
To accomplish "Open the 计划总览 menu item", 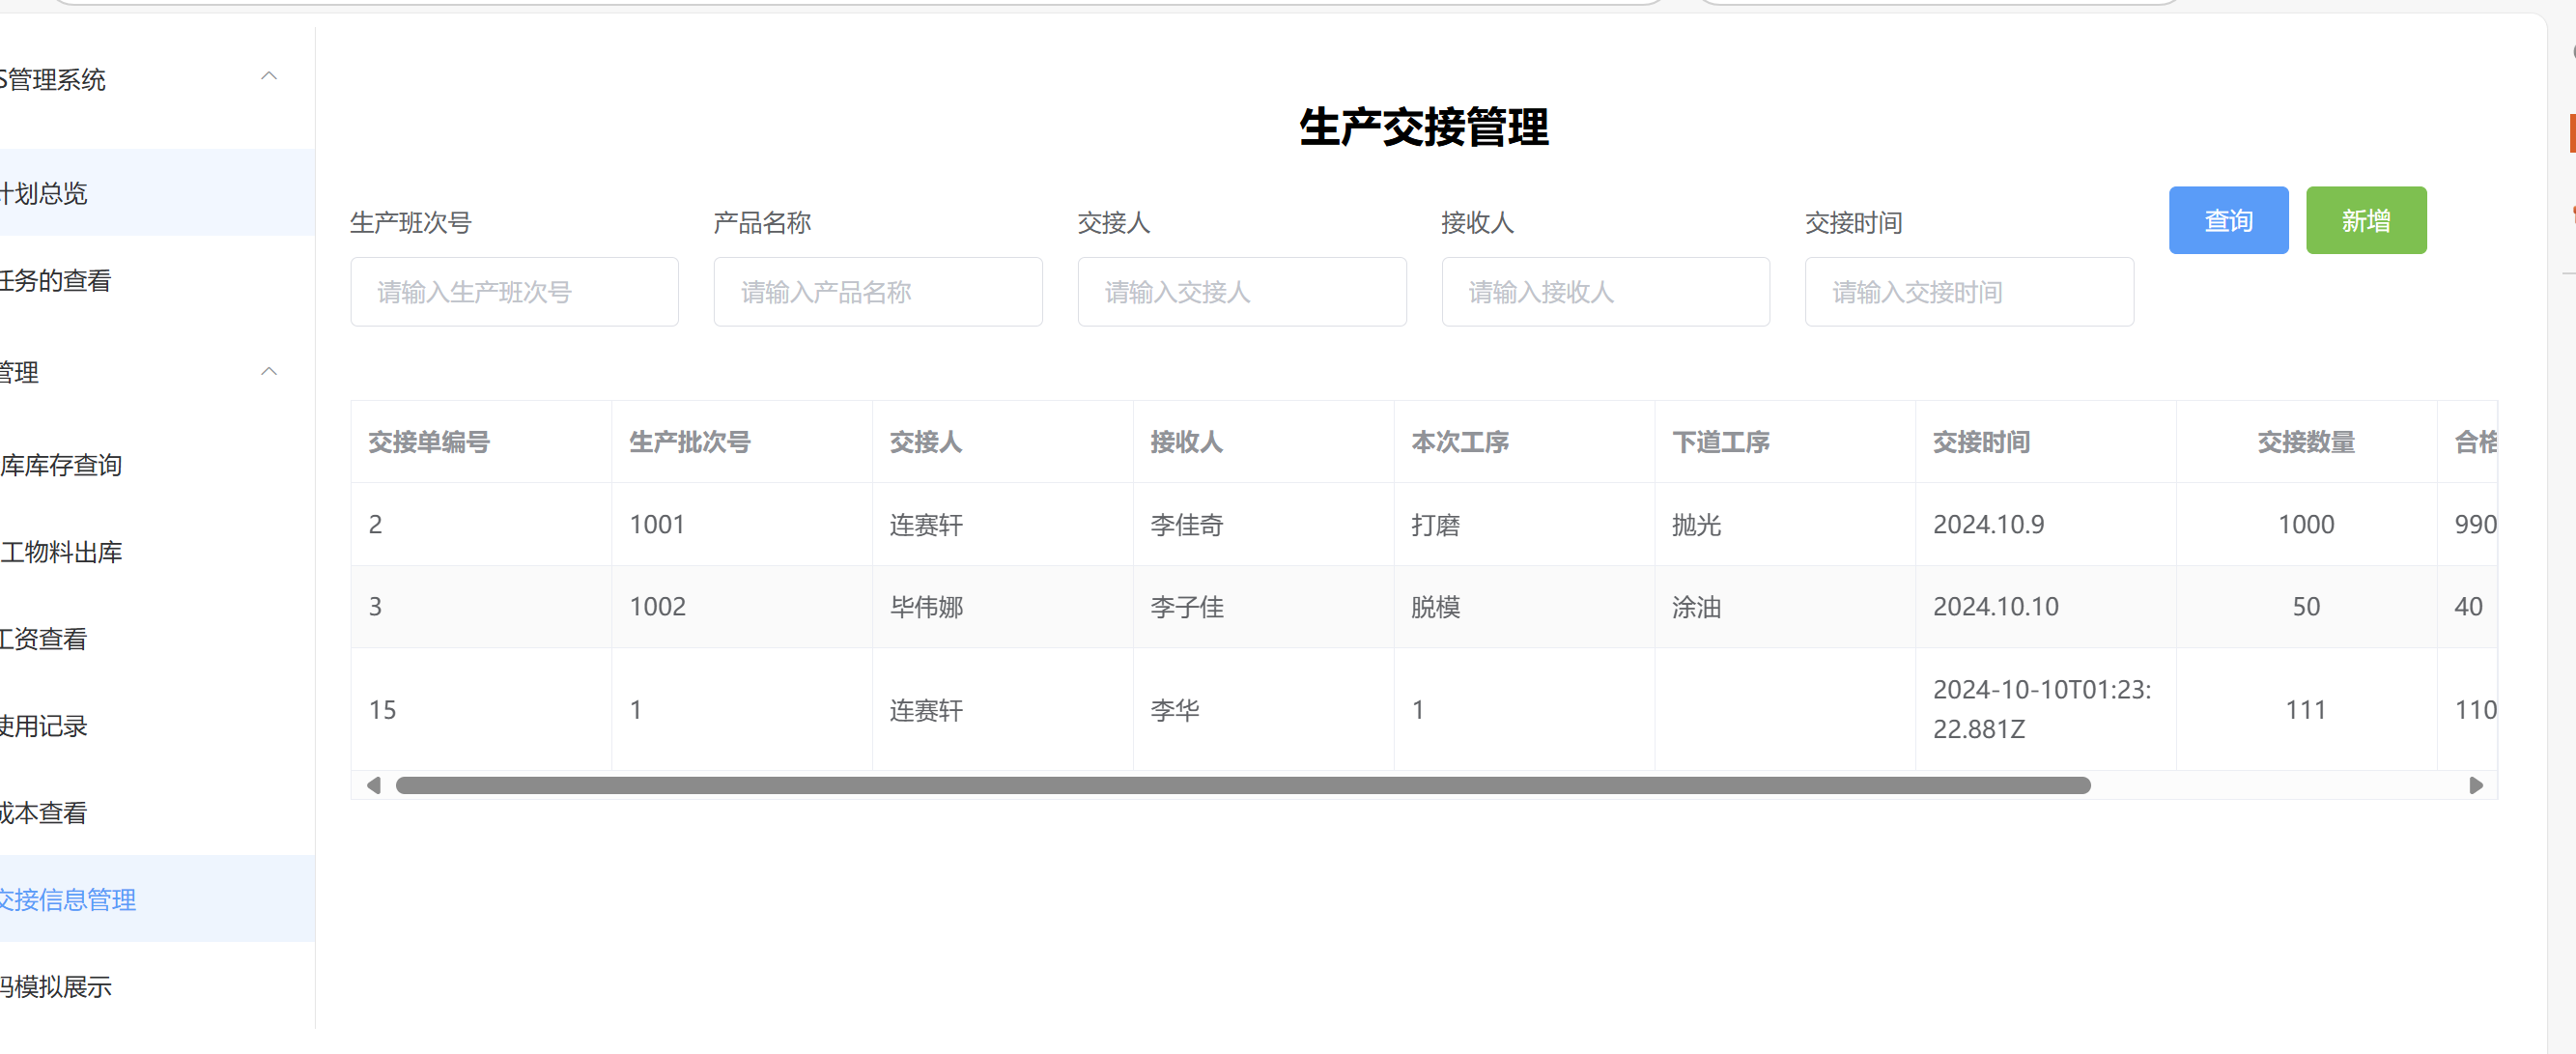I will click(45, 193).
